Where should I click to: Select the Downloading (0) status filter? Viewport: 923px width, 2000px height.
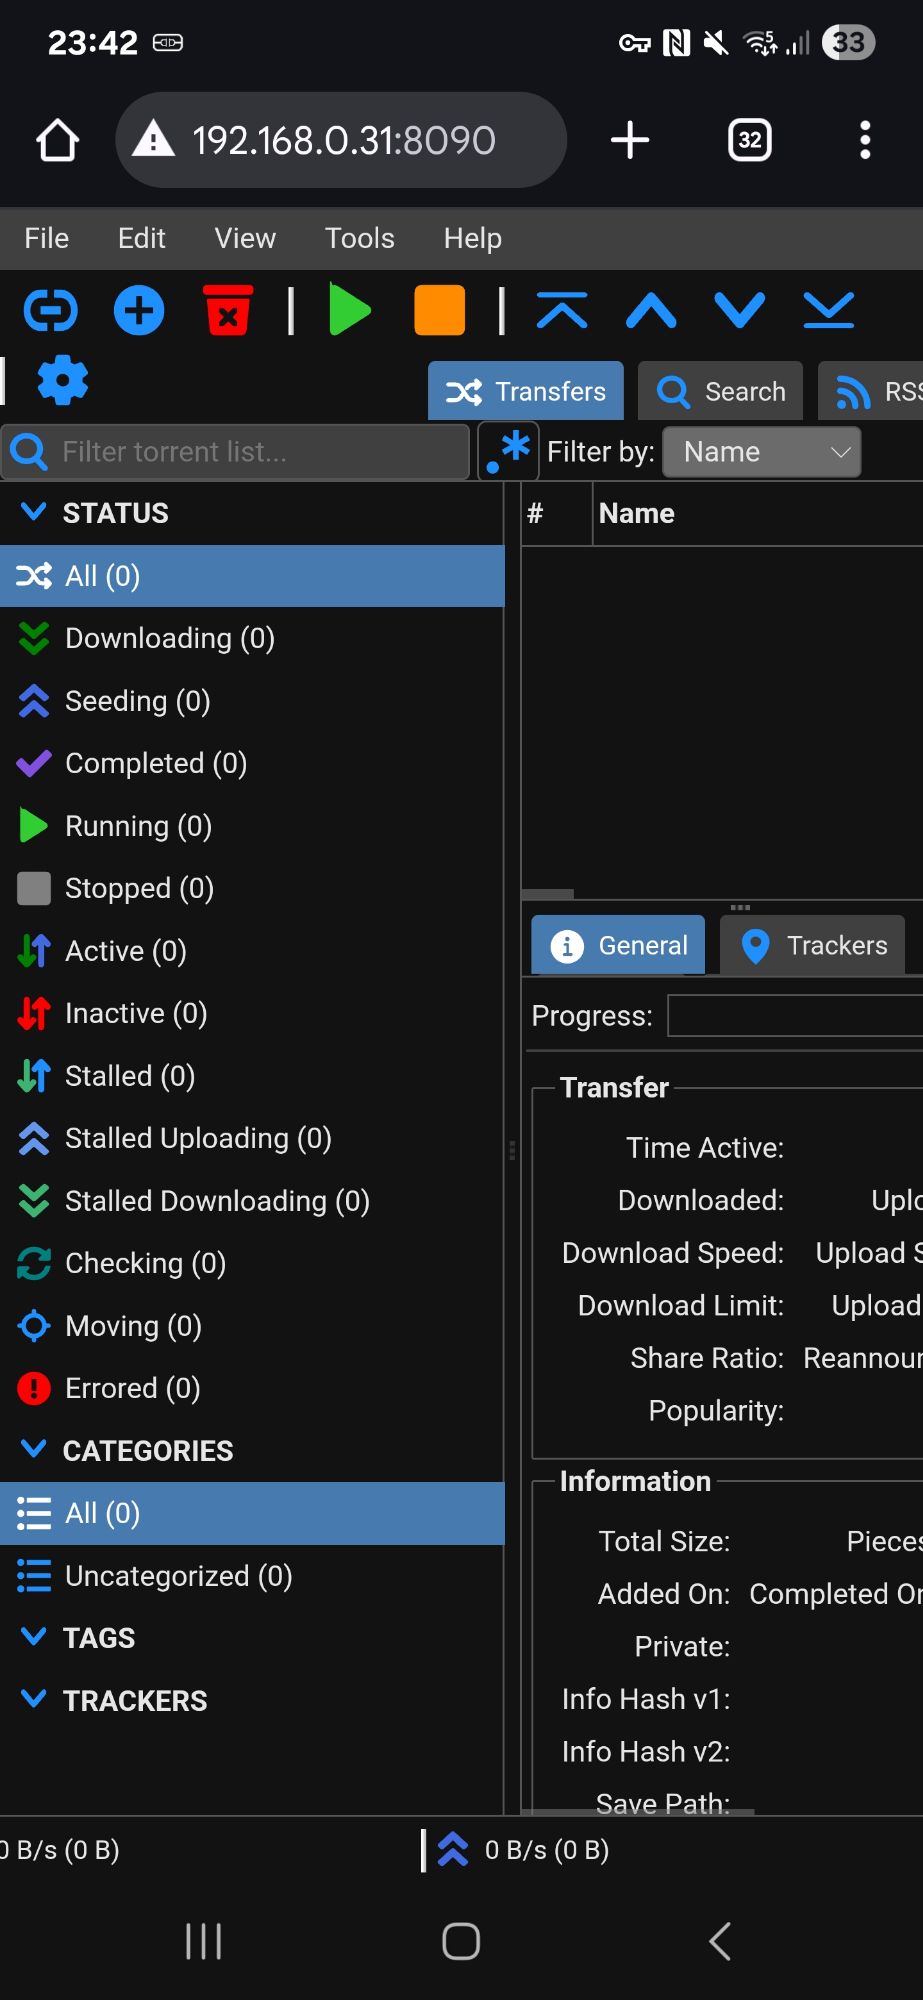pos(169,638)
